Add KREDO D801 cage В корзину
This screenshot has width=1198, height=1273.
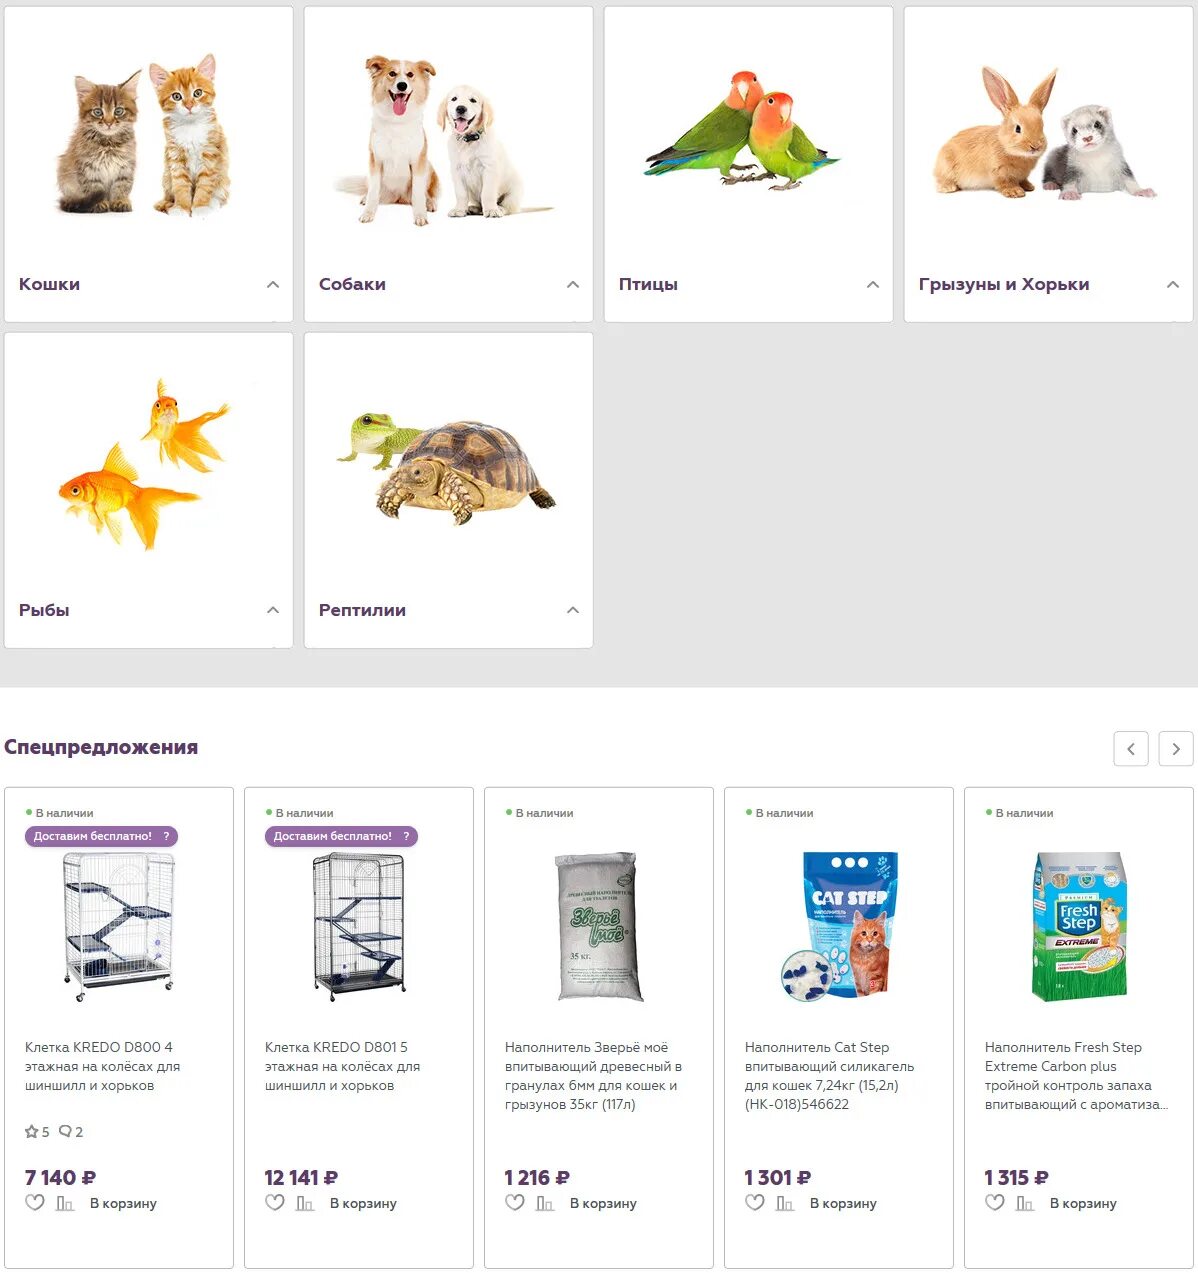click(x=363, y=1203)
